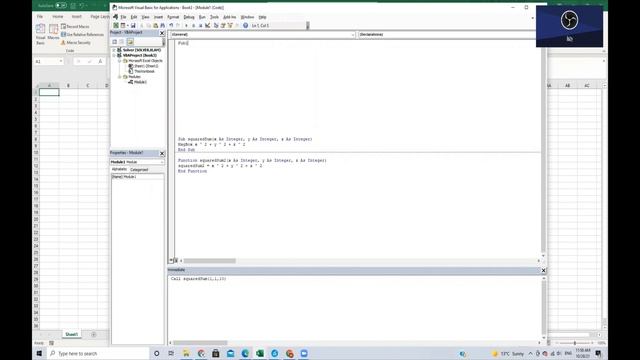Screen dimensions: 640x360
Task: Open the Add-Ins menu
Action: click(x=229, y=17)
